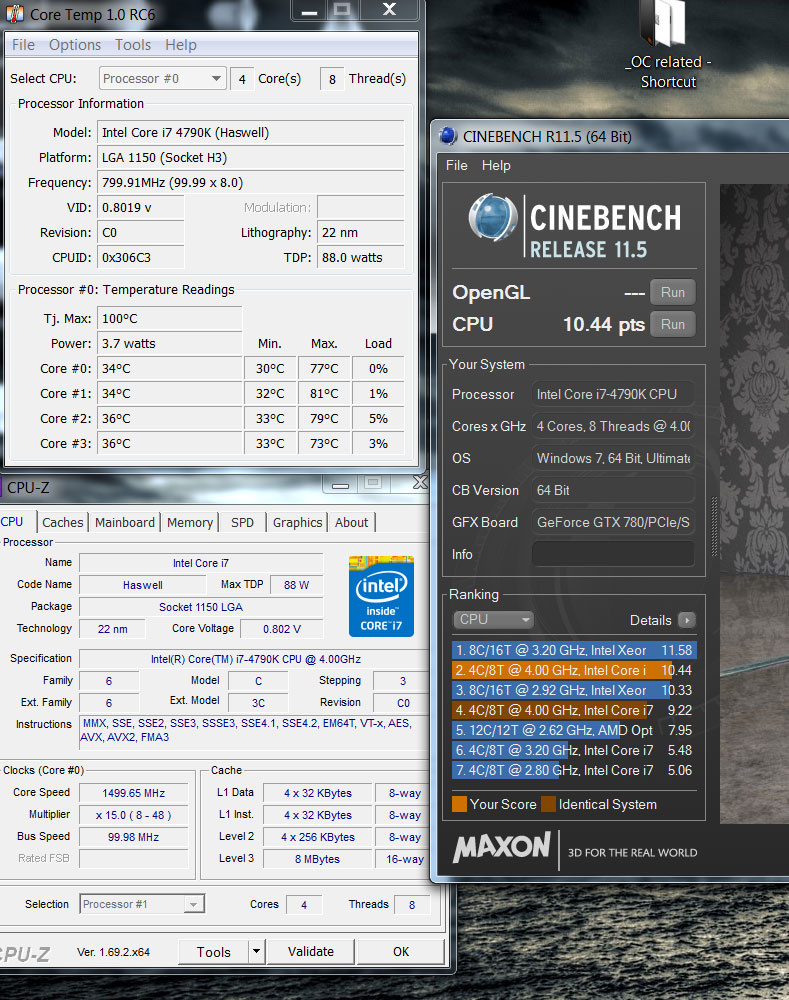Open Core Temp Tools menu

coord(133,45)
